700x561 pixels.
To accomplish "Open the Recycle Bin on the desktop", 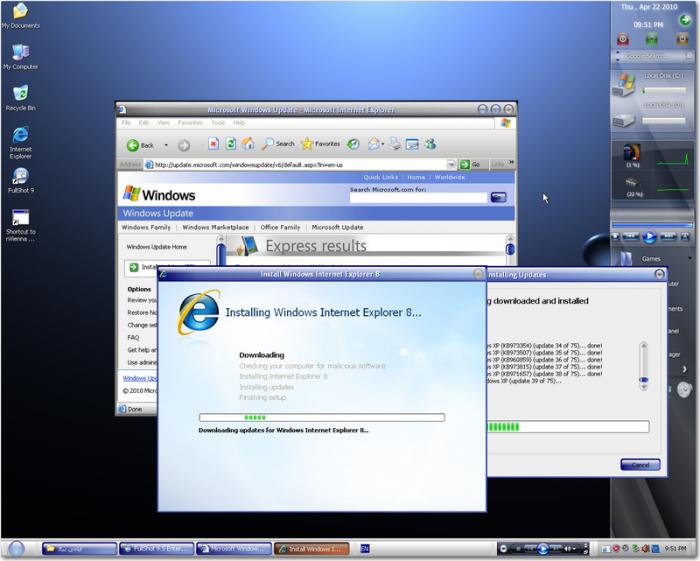I will point(20,97).
